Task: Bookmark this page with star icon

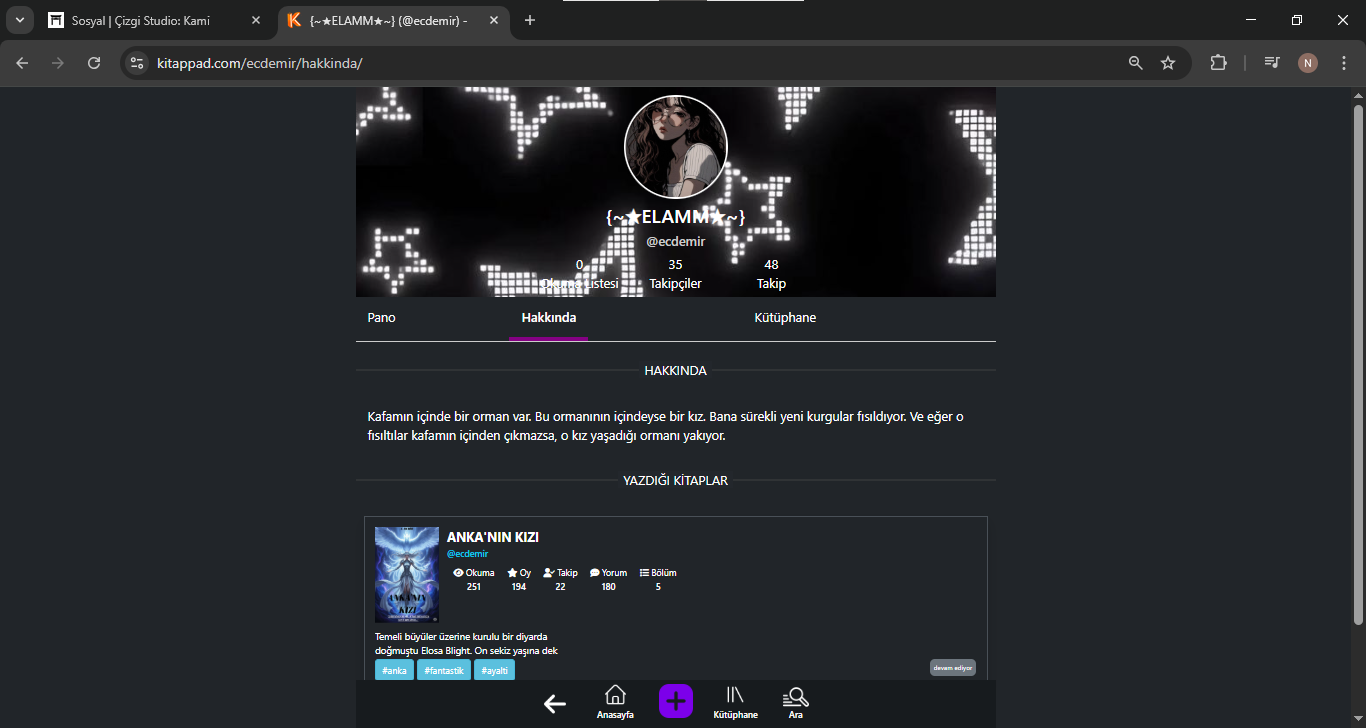Action: [x=1168, y=63]
